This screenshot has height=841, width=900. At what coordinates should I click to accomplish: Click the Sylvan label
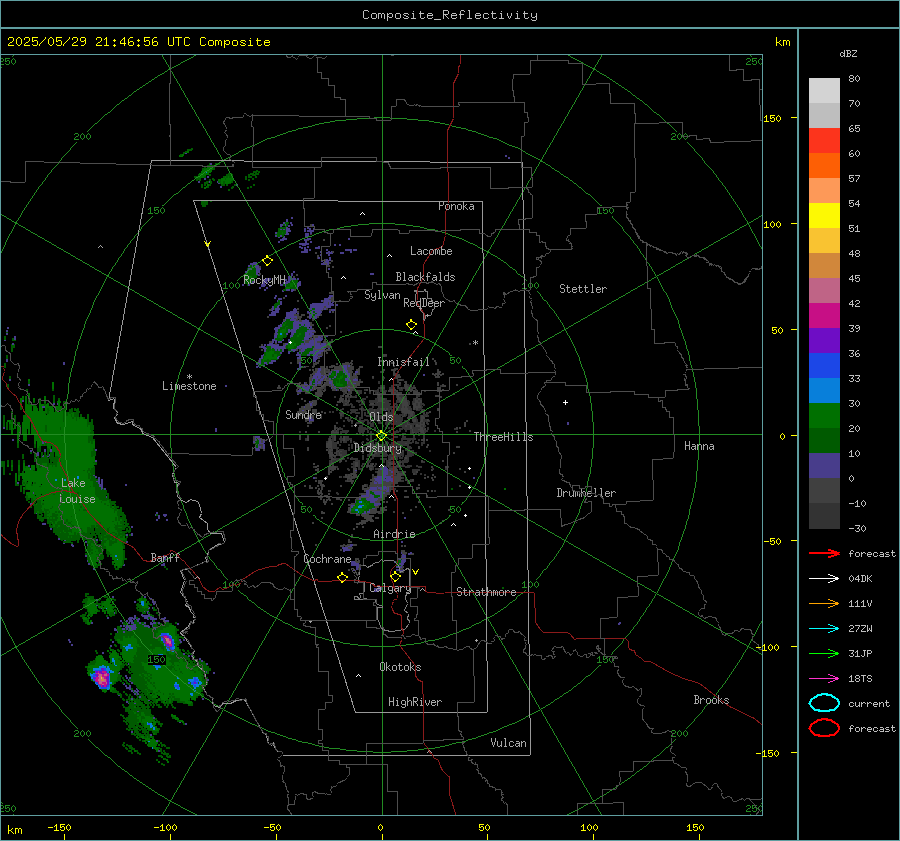(x=382, y=295)
